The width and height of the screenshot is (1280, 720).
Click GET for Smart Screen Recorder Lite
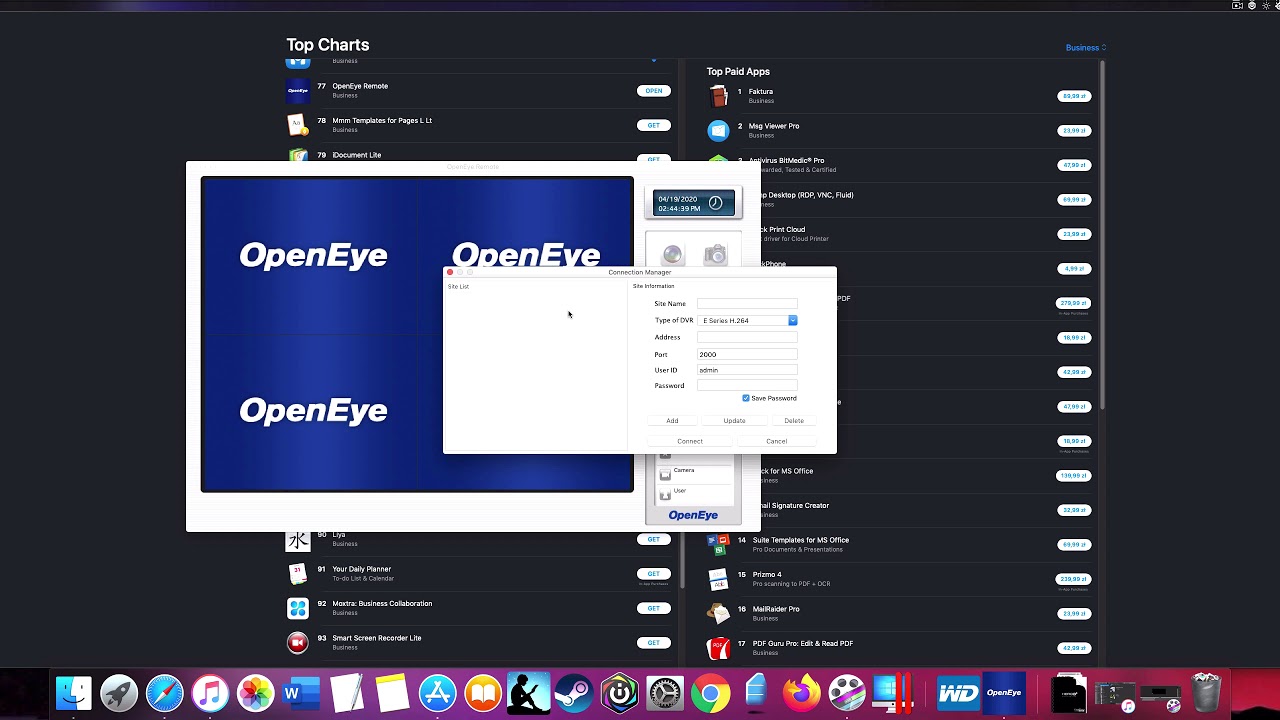(653, 642)
